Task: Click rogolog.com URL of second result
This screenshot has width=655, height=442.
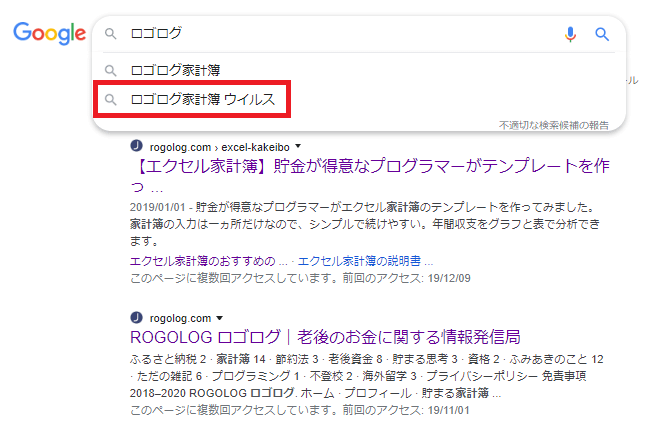Action: pos(180,318)
